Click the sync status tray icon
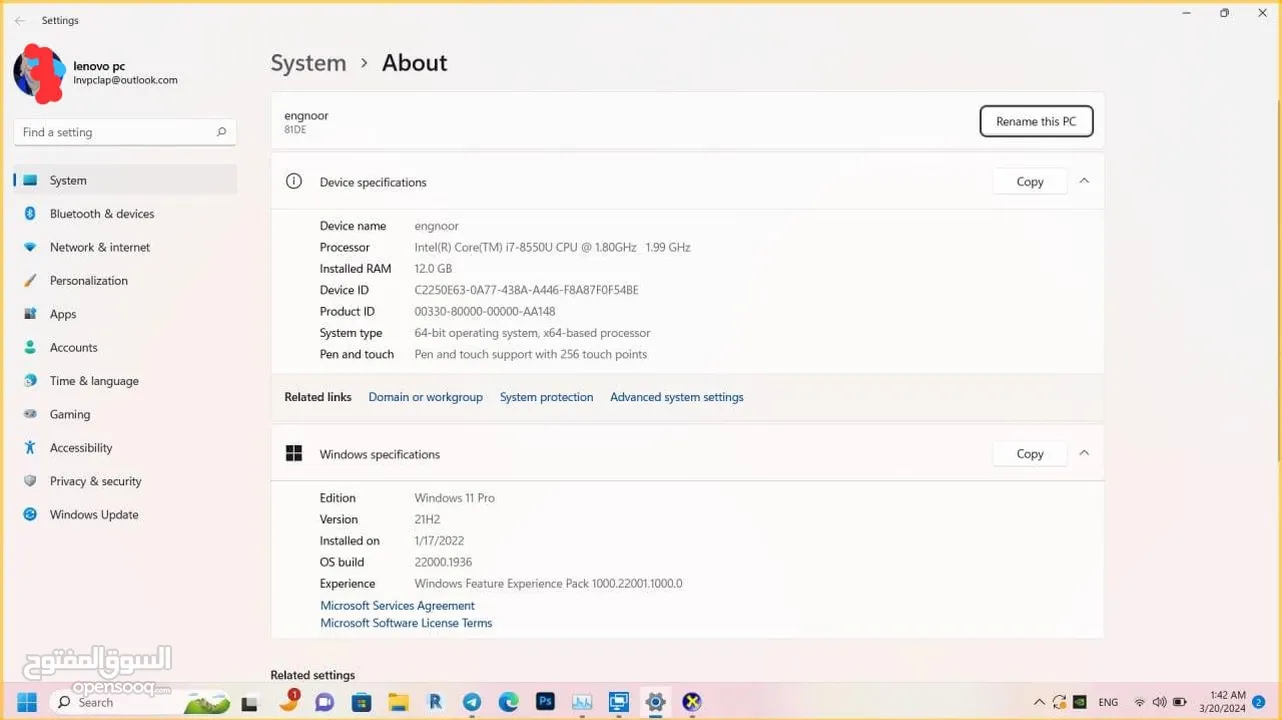This screenshot has height=720, width=1282. click(x=1060, y=702)
